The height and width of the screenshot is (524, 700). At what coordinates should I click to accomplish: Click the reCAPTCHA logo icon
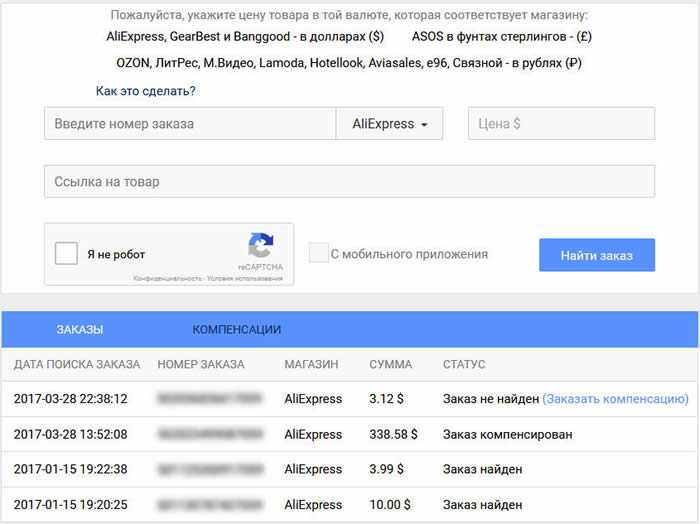(261, 245)
